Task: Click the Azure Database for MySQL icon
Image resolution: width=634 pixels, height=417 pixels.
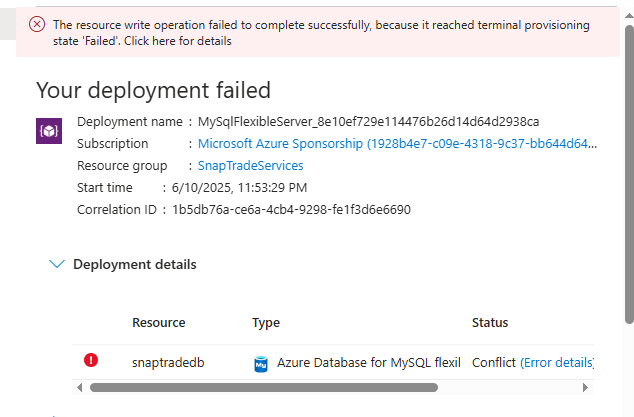Action: (x=261, y=363)
